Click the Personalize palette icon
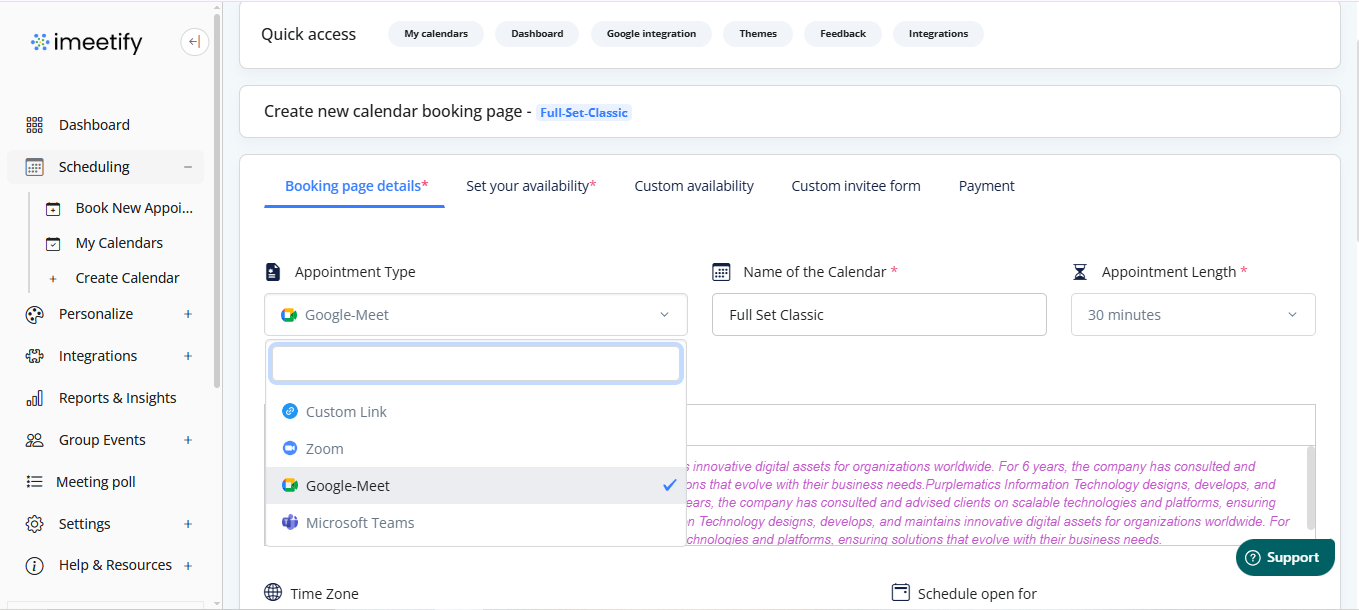 click(x=35, y=314)
